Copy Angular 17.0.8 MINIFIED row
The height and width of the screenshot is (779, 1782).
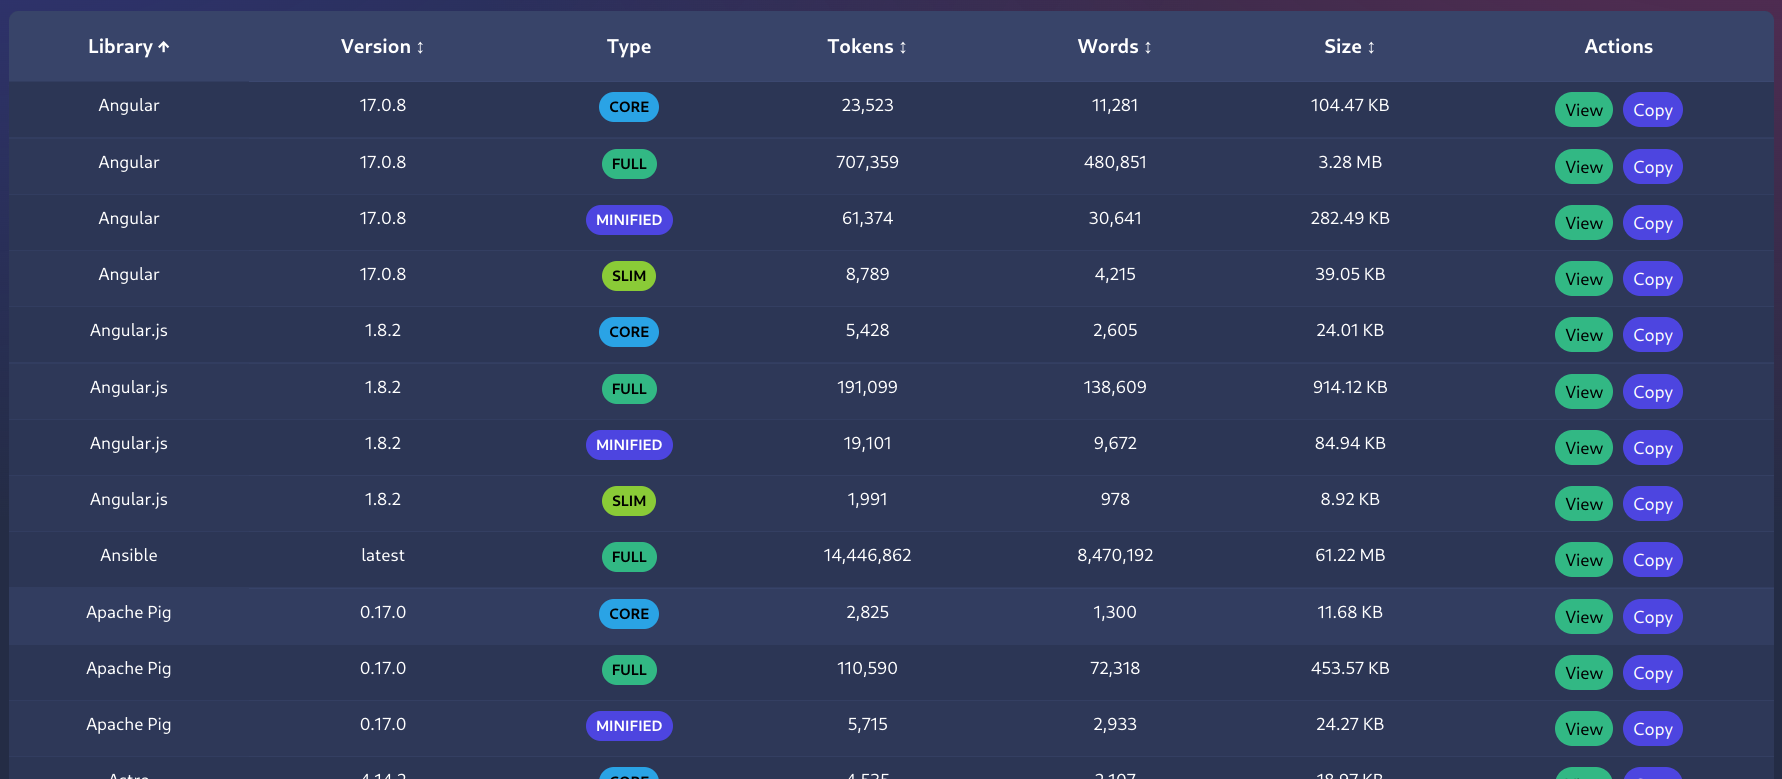[x=1653, y=223]
